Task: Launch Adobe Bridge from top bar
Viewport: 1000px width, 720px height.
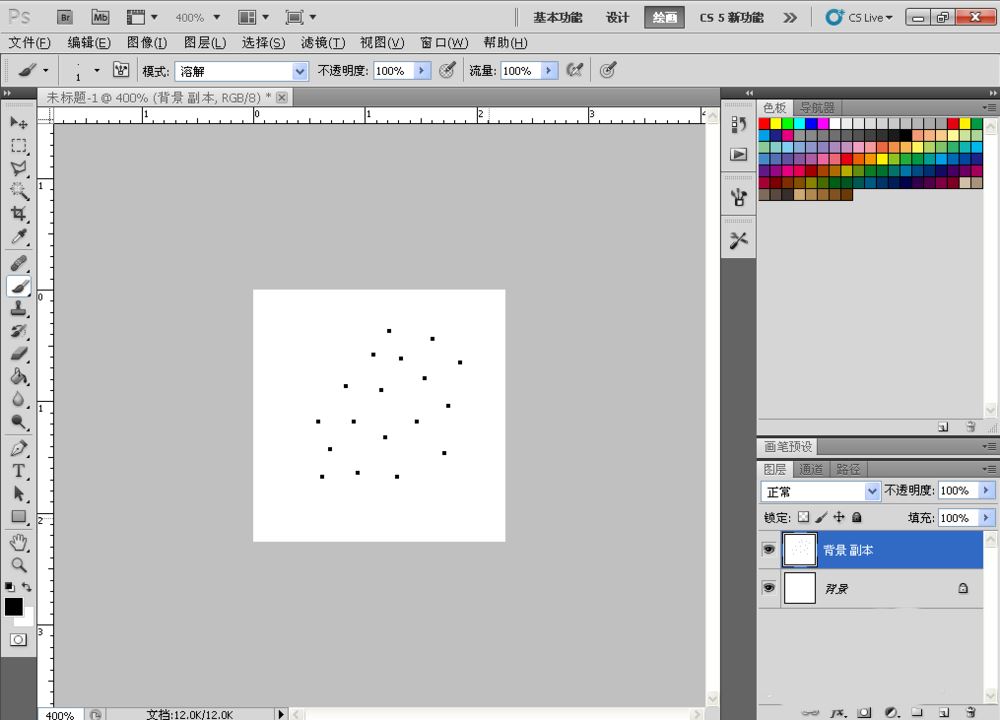Action: tap(64, 17)
